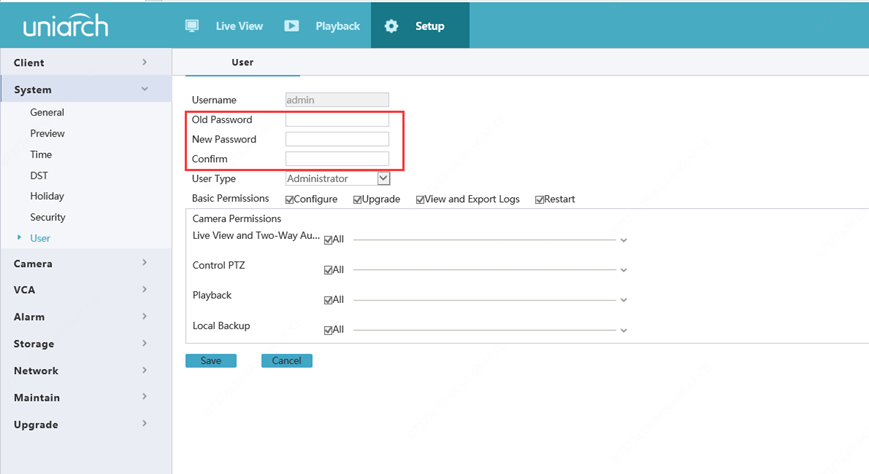
Task: Click the Camera section arrow icon
Action: click(144, 263)
